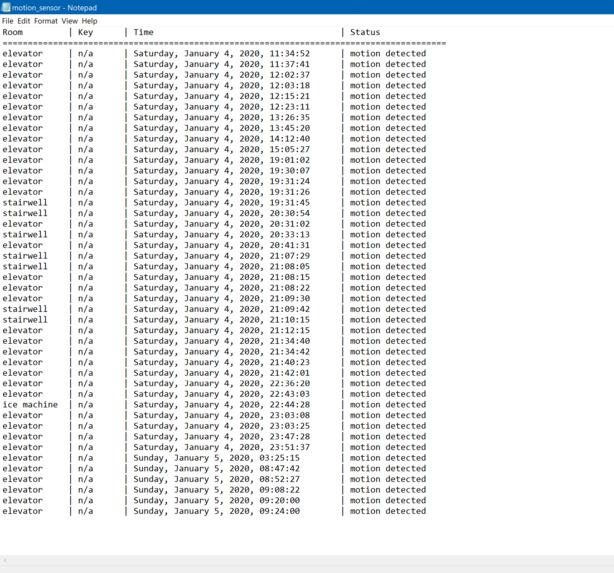This screenshot has height=573, width=614.
Task: Open the View menu
Action: click(x=69, y=21)
